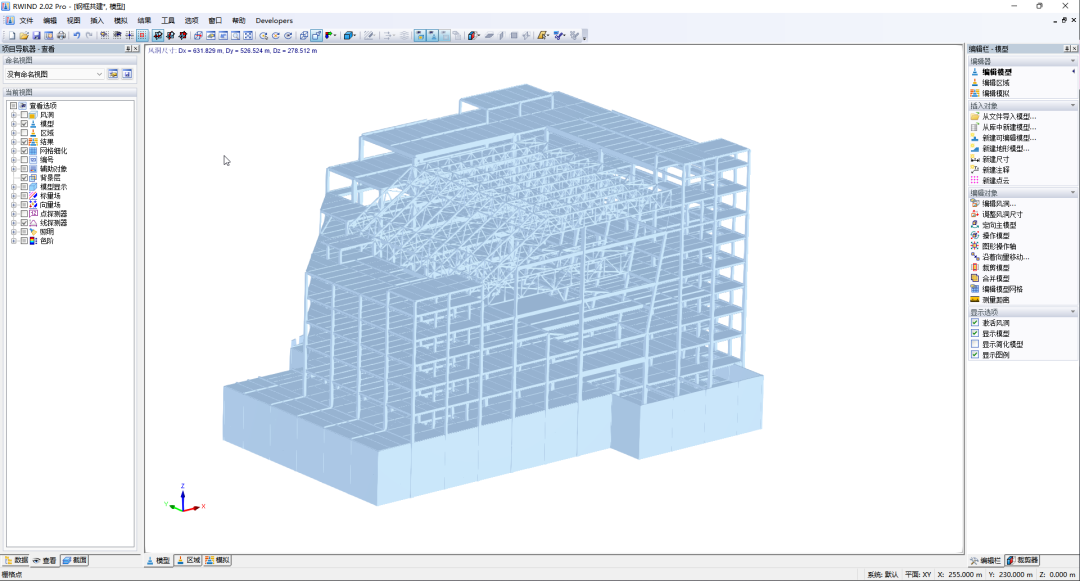The height and width of the screenshot is (581, 1080).
Task: Click the New file toolbar icon
Action: 11,35
